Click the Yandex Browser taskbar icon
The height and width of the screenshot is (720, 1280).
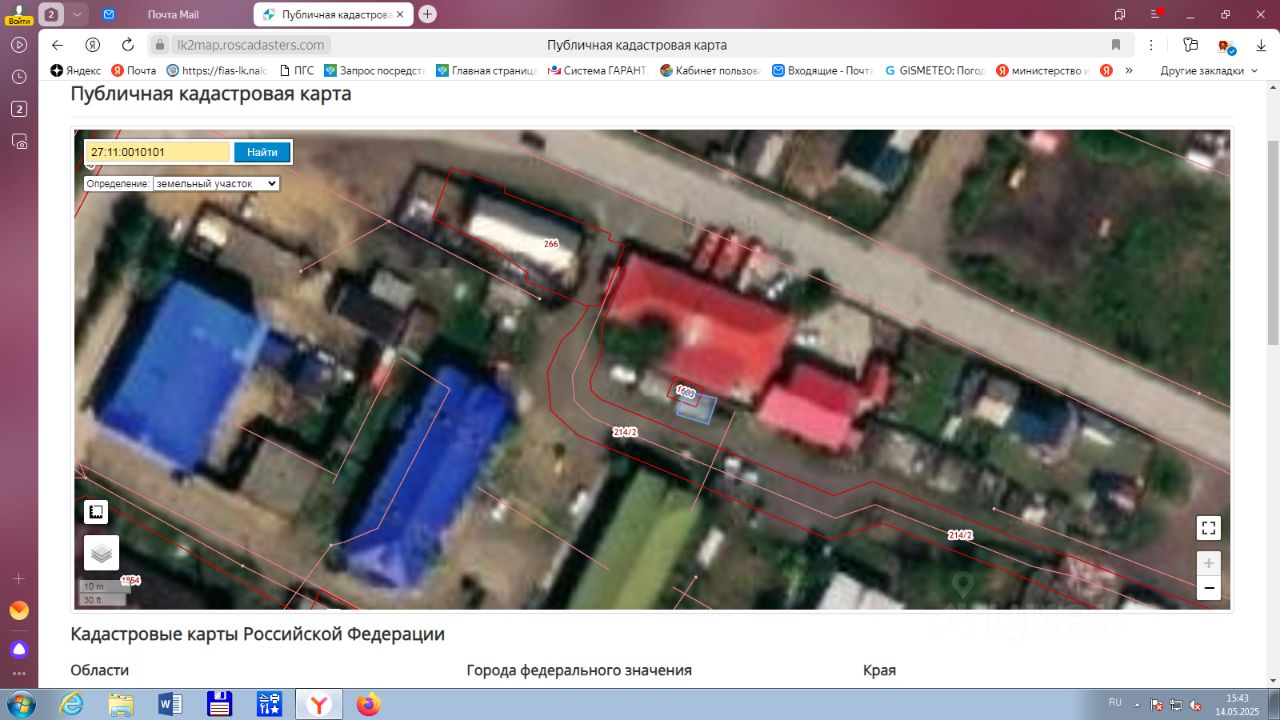pyautogui.click(x=319, y=704)
